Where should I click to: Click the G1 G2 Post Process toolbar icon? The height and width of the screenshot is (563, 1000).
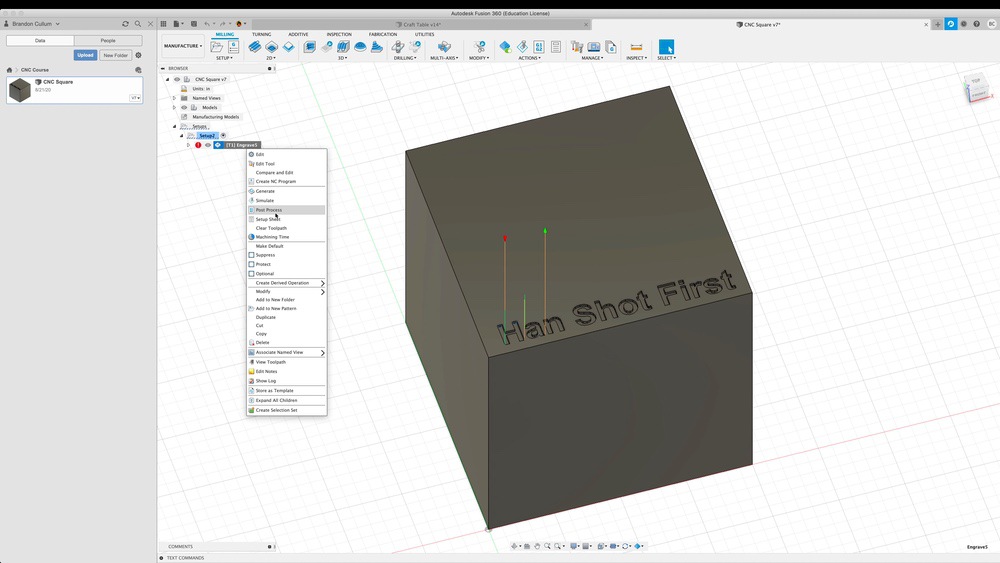pyautogui.click(x=539, y=47)
